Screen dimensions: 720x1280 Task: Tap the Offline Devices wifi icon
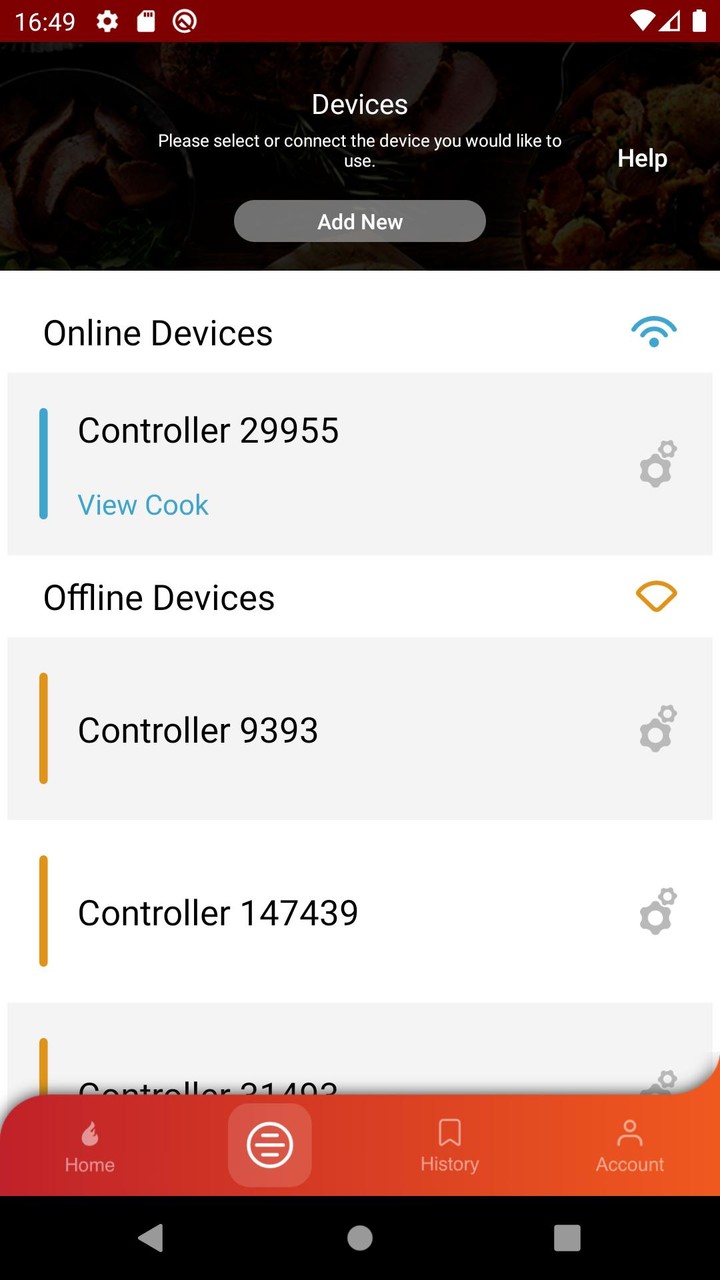[x=656, y=597]
